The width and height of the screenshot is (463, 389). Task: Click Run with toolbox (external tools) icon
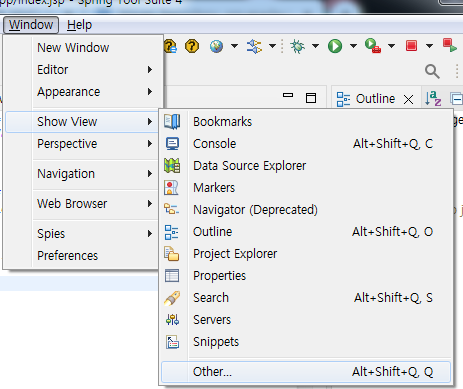pos(373,46)
